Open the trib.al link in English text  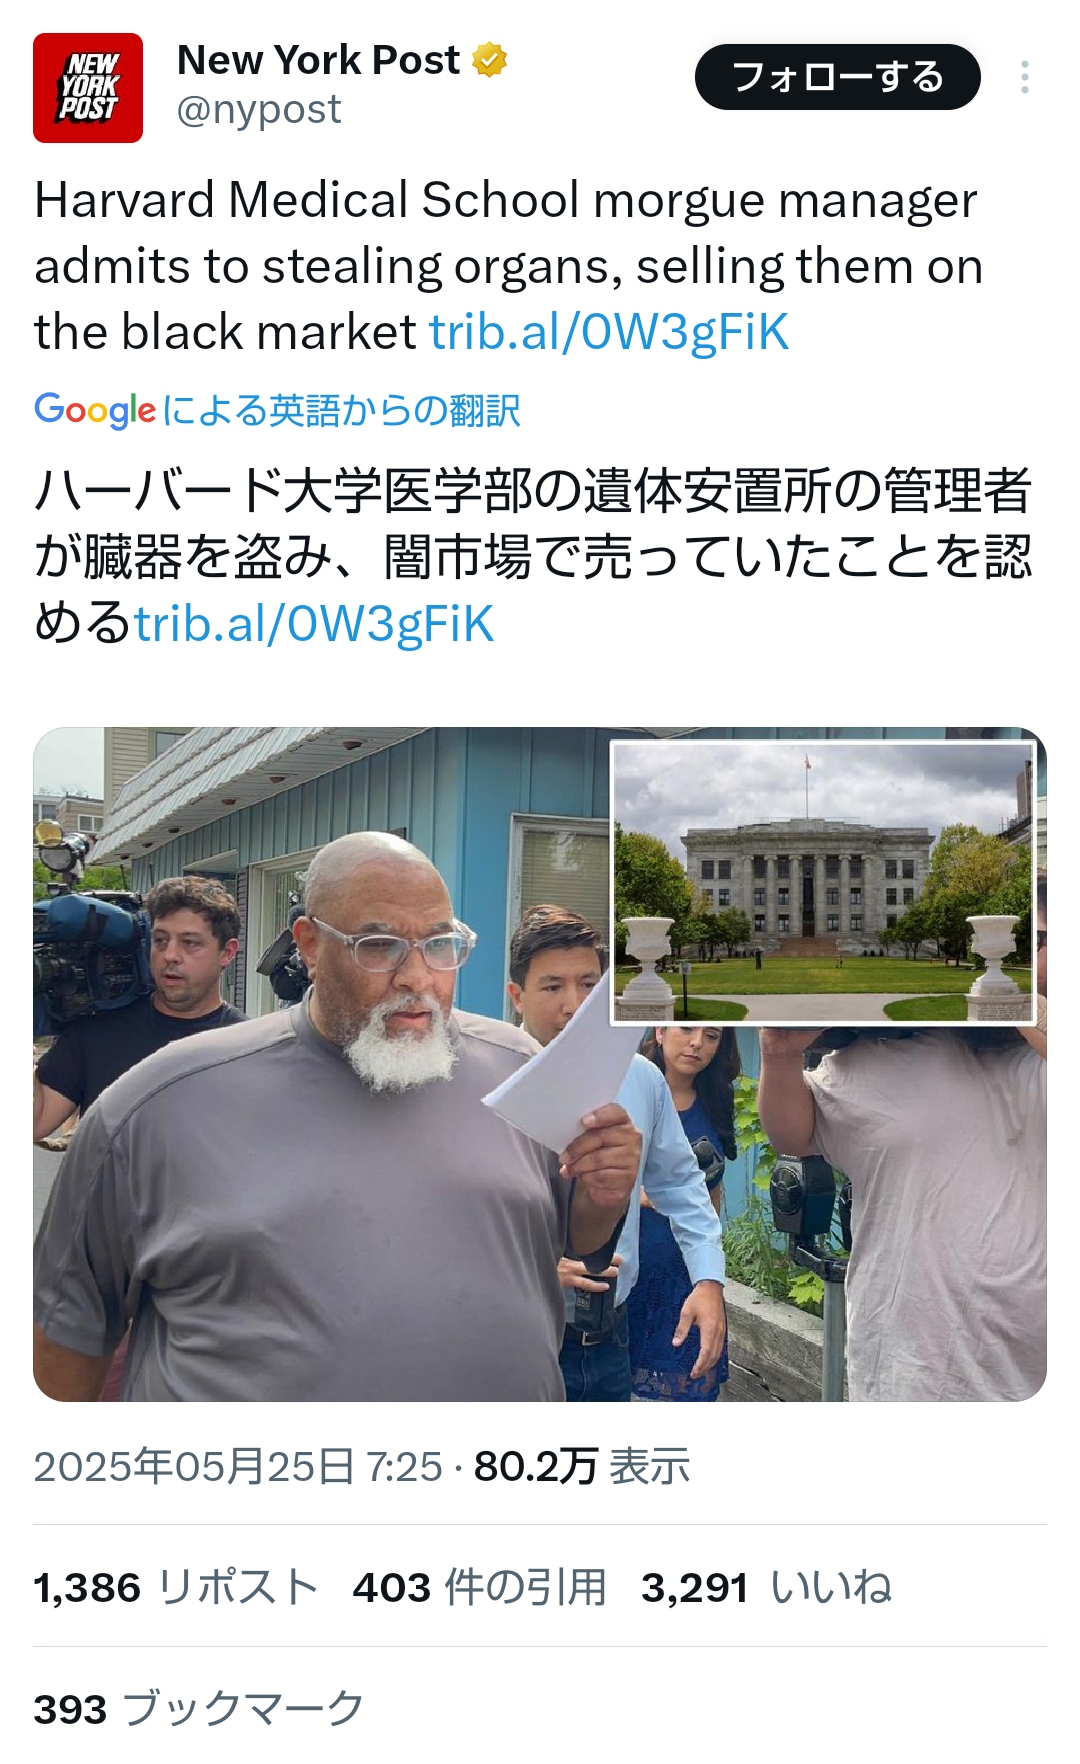click(609, 332)
